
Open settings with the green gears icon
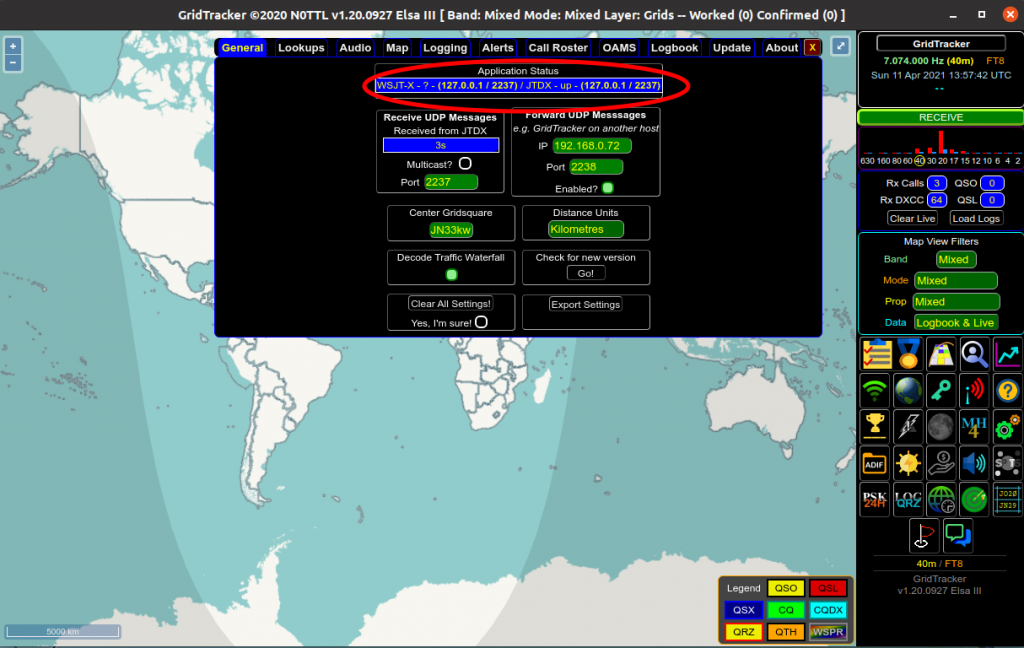coord(1007,427)
